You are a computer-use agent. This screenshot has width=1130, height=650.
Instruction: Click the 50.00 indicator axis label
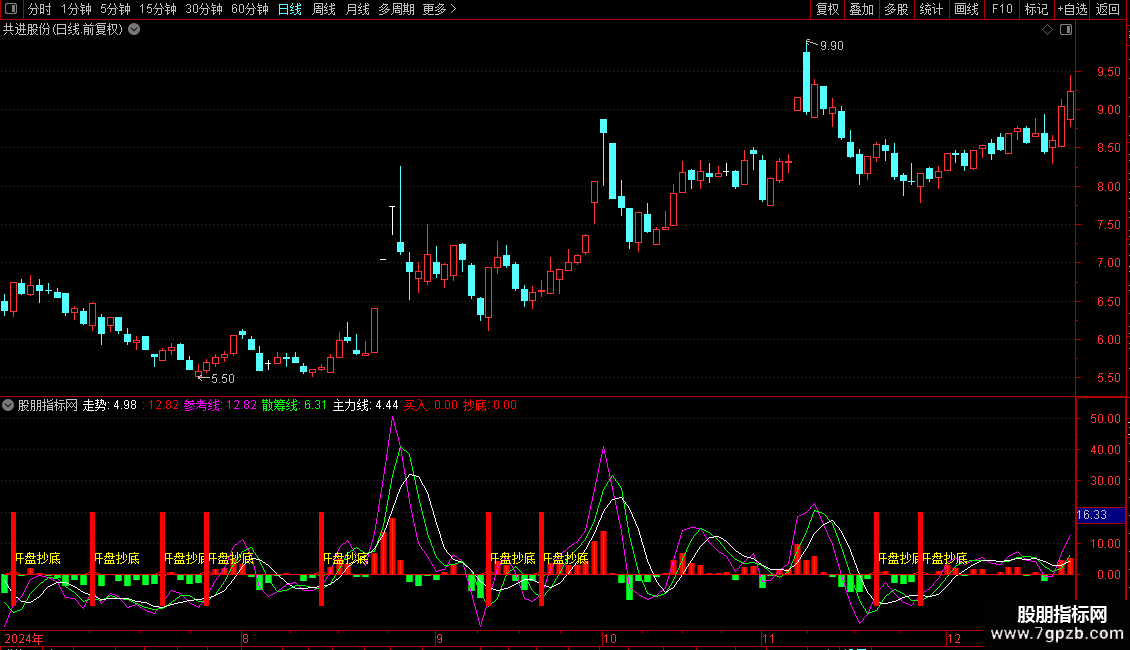click(x=1105, y=419)
